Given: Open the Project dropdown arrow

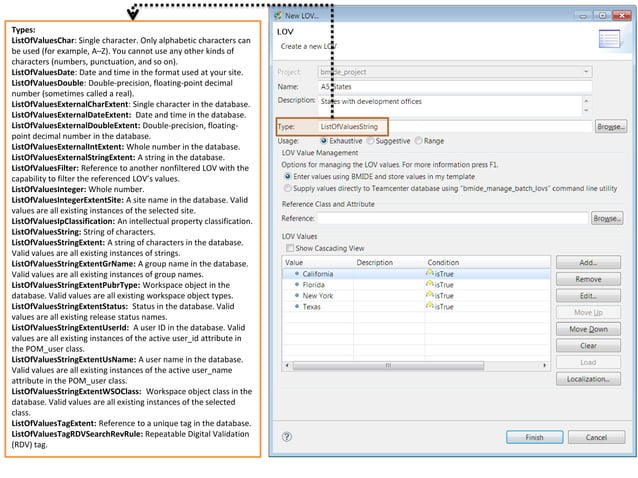Looking at the screenshot, I should (586, 72).
